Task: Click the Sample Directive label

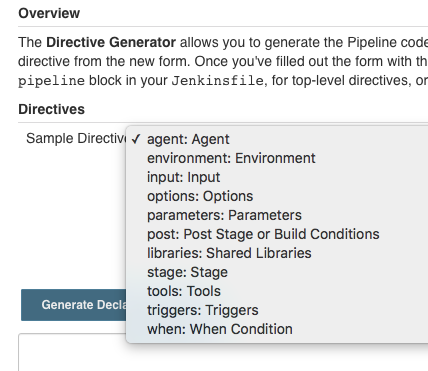Action: point(76,138)
